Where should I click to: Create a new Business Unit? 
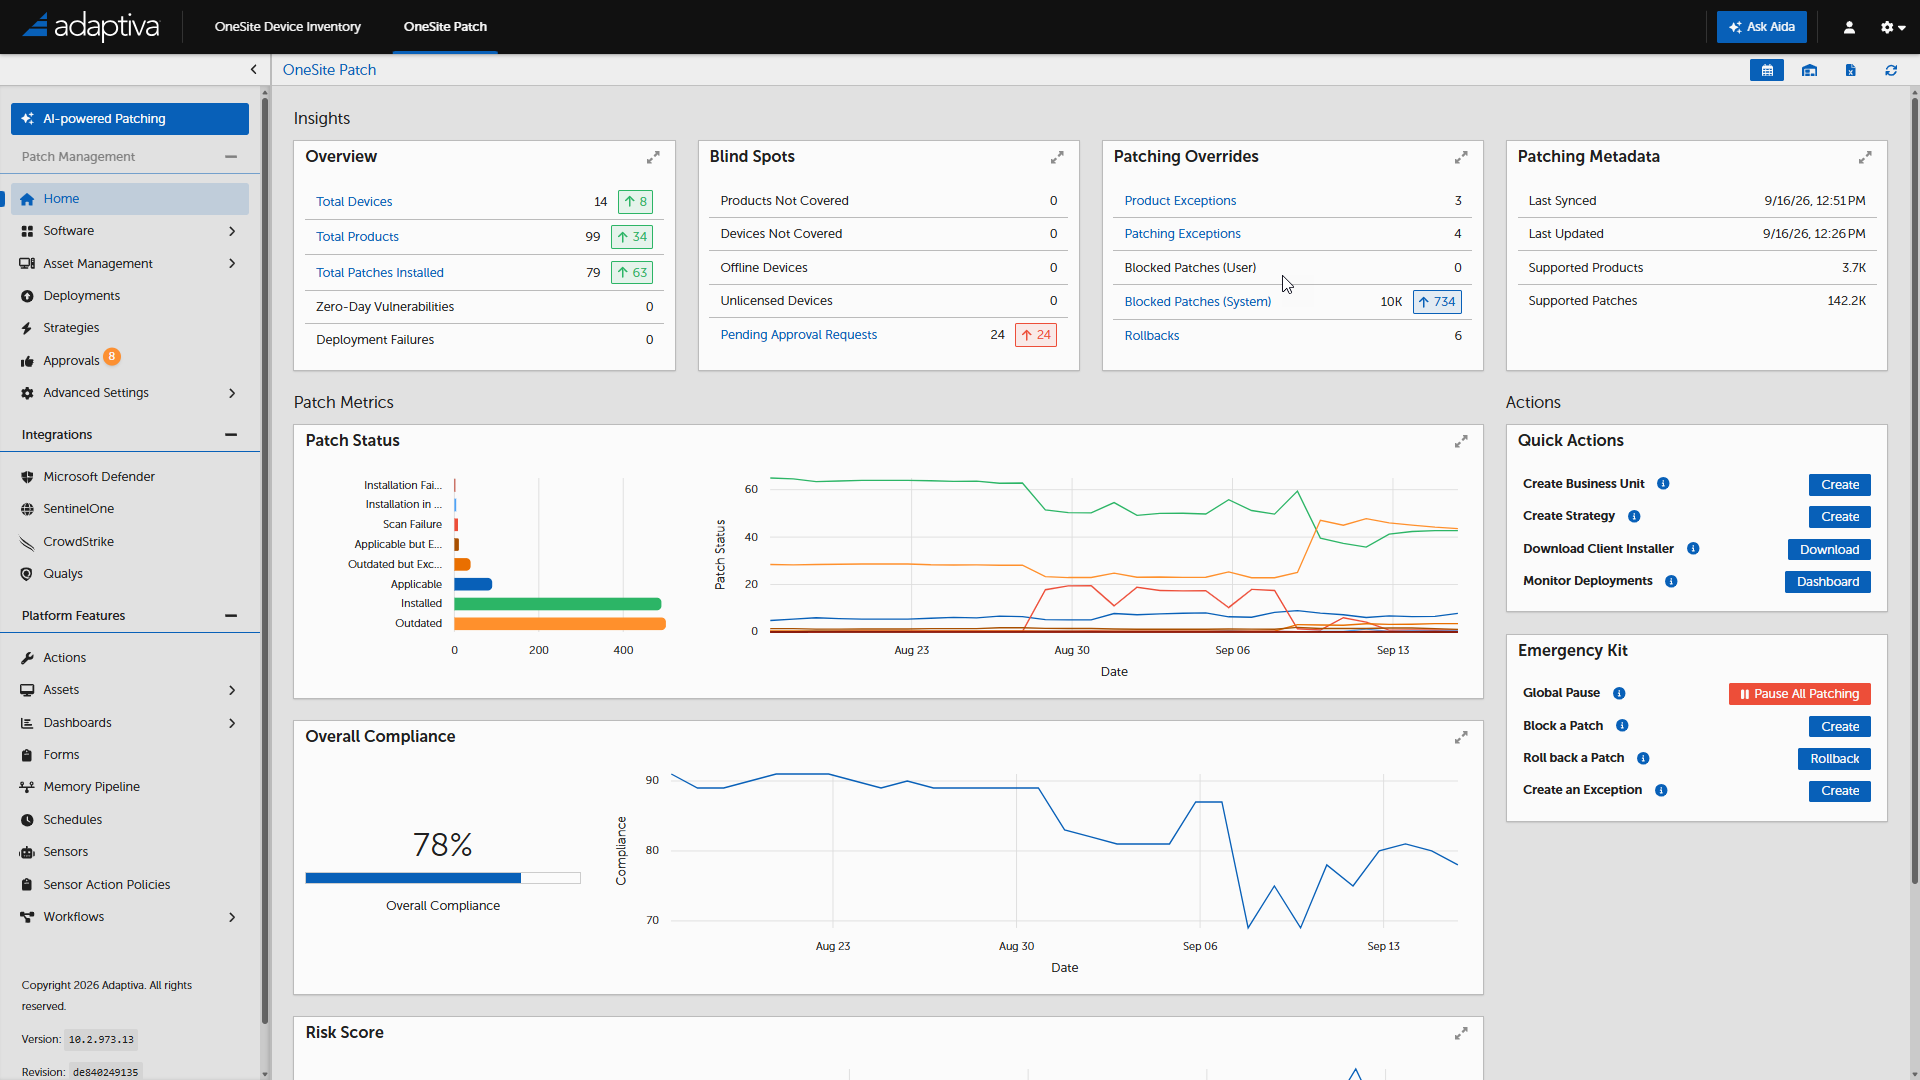[x=1840, y=485]
